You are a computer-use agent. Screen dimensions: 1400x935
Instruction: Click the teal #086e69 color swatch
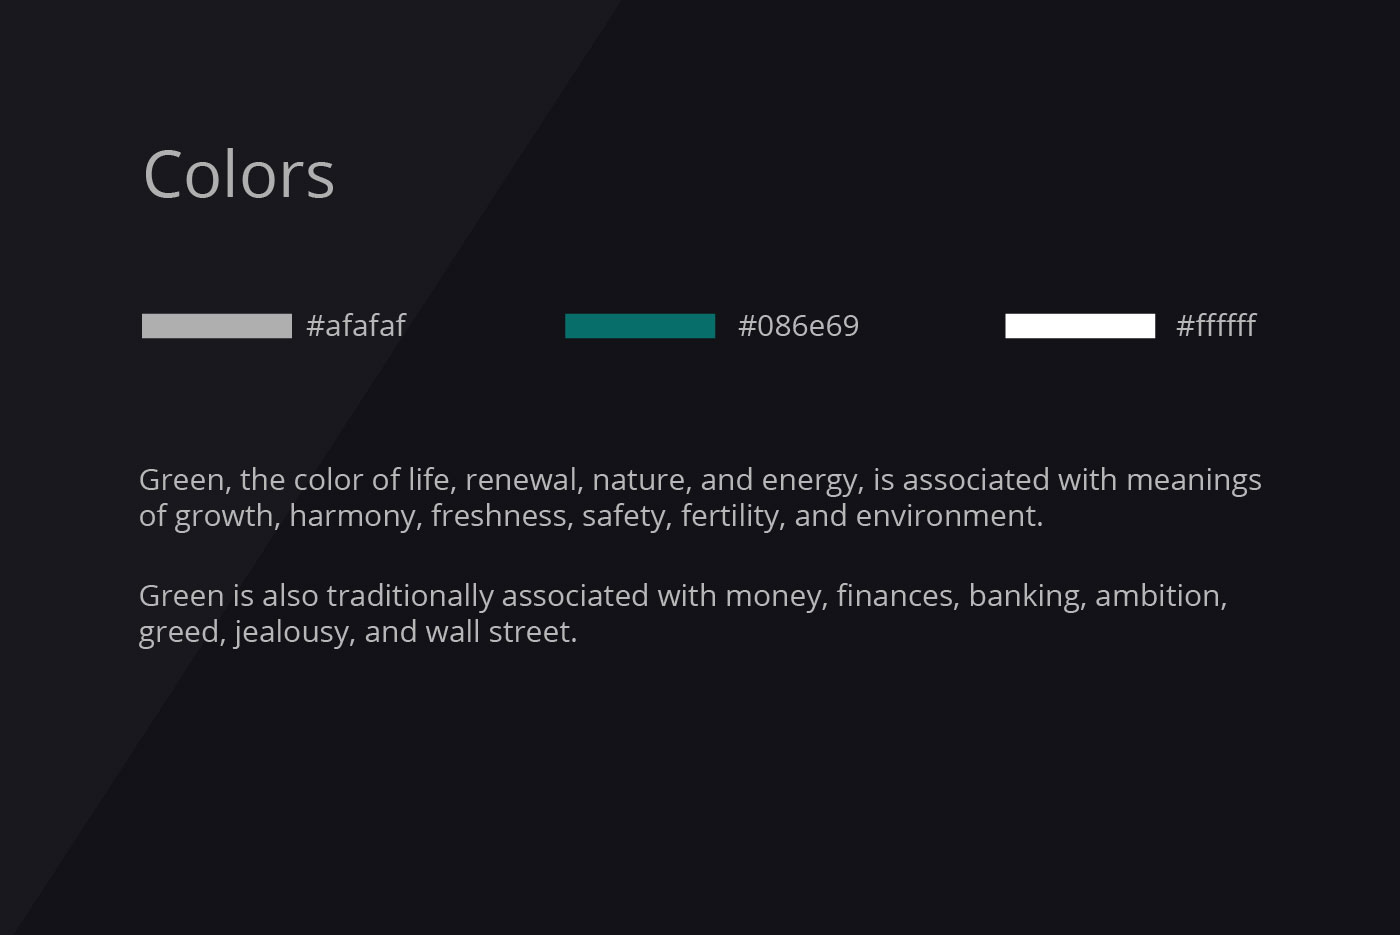click(640, 326)
